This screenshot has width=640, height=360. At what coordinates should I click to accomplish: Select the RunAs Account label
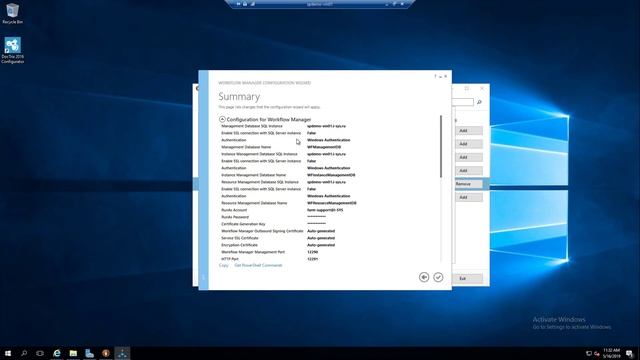click(x=234, y=210)
